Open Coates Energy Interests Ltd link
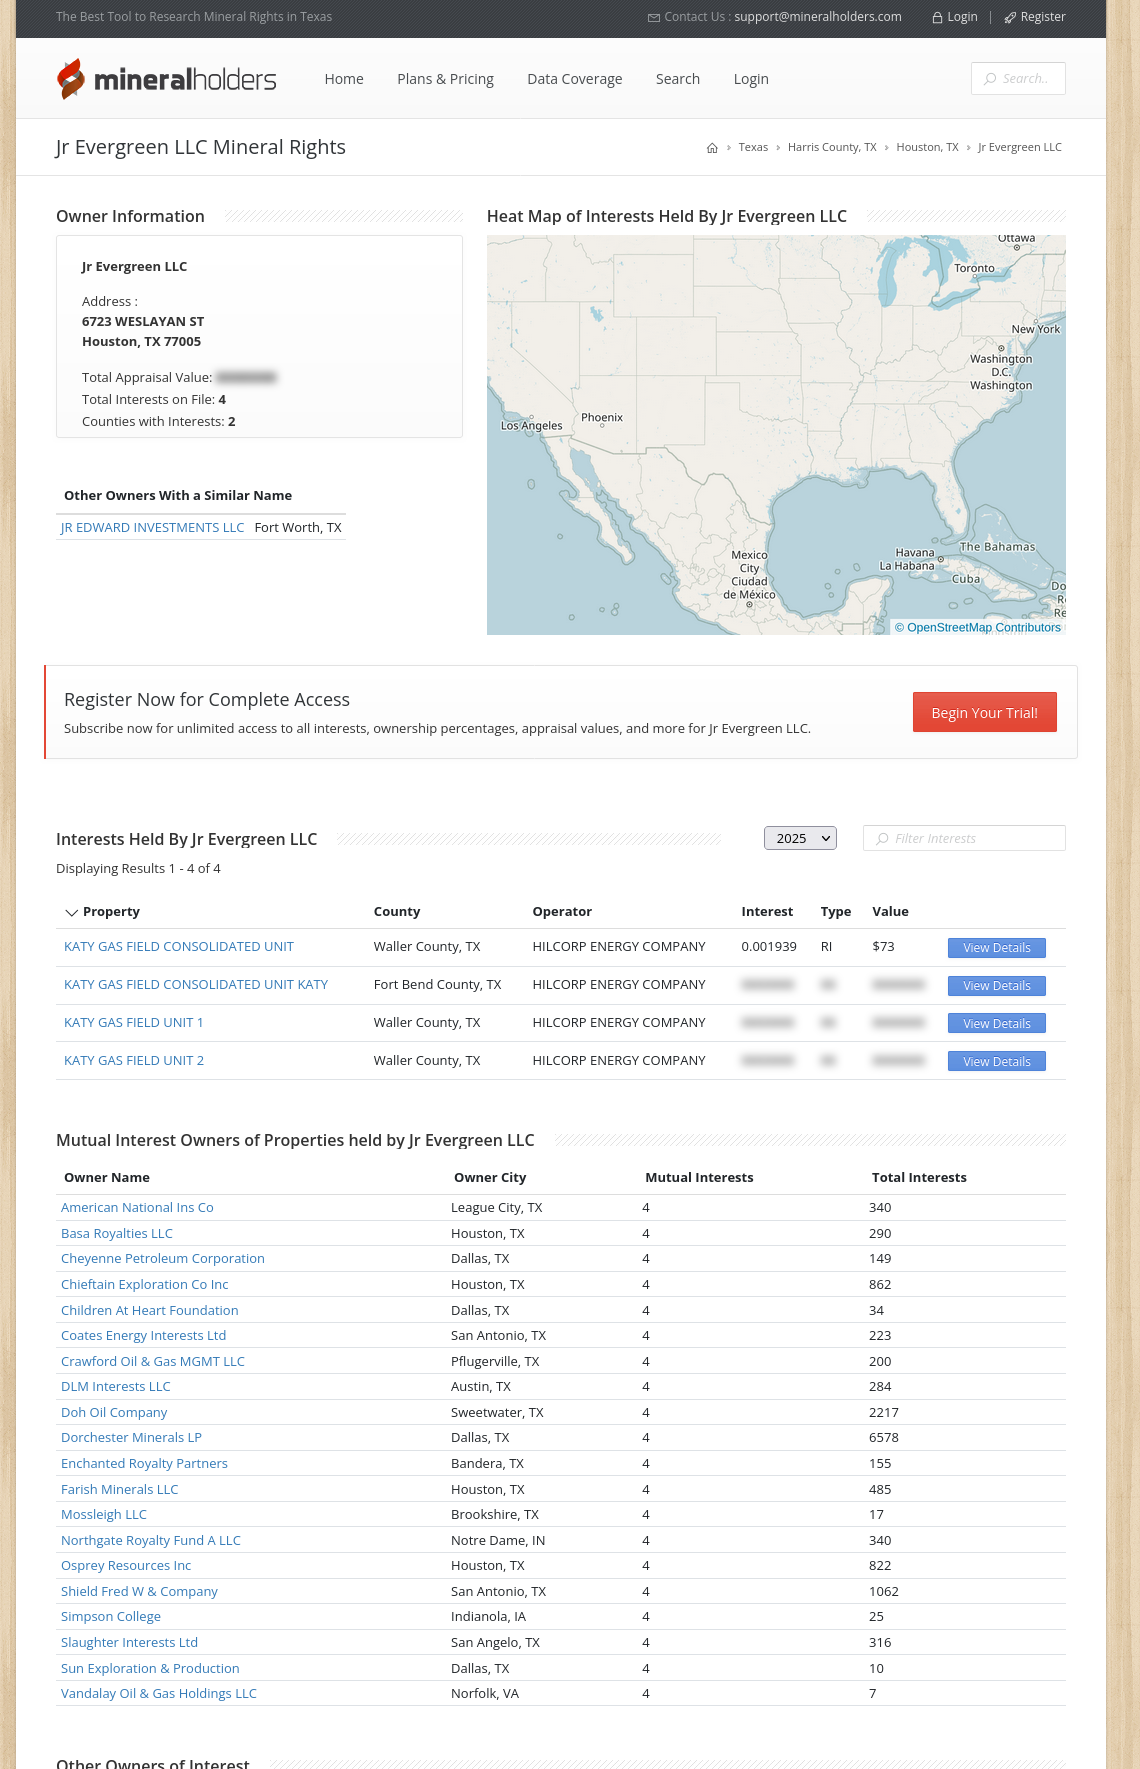1140x1769 pixels. coord(144,1336)
